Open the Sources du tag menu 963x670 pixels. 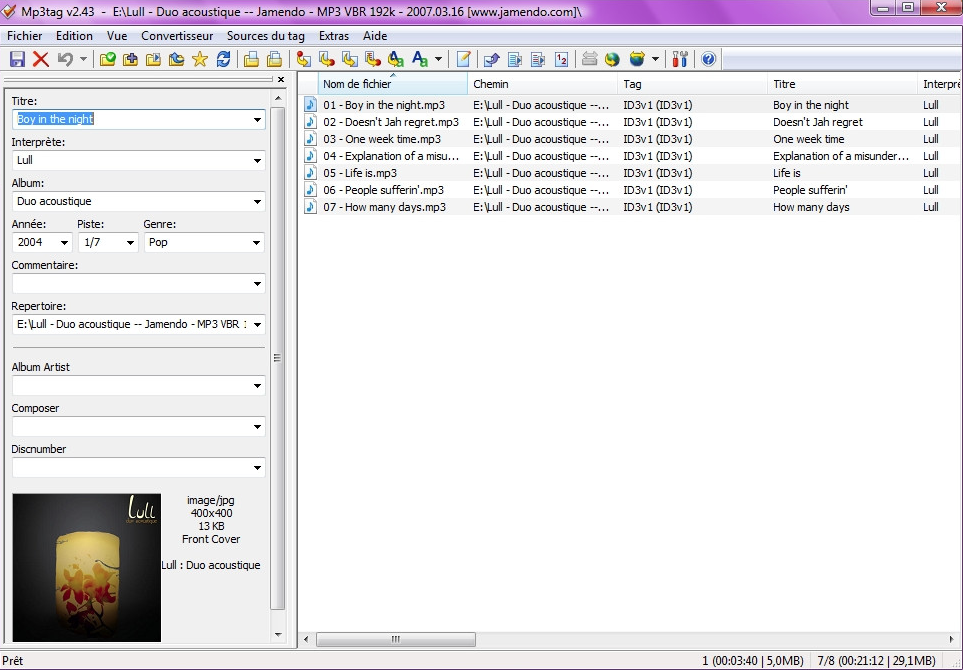[265, 35]
